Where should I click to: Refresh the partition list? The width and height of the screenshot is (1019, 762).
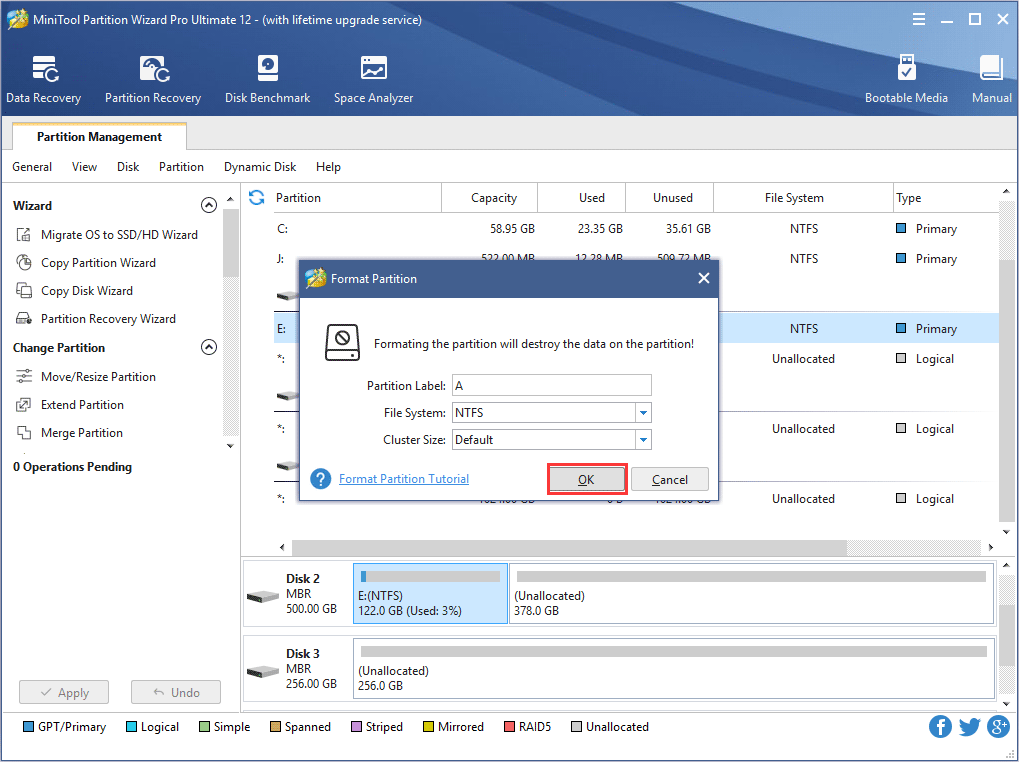coord(257,198)
